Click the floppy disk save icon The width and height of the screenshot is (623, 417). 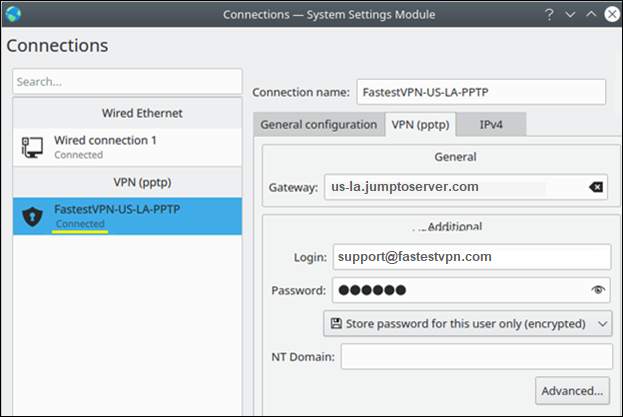tap(336, 323)
